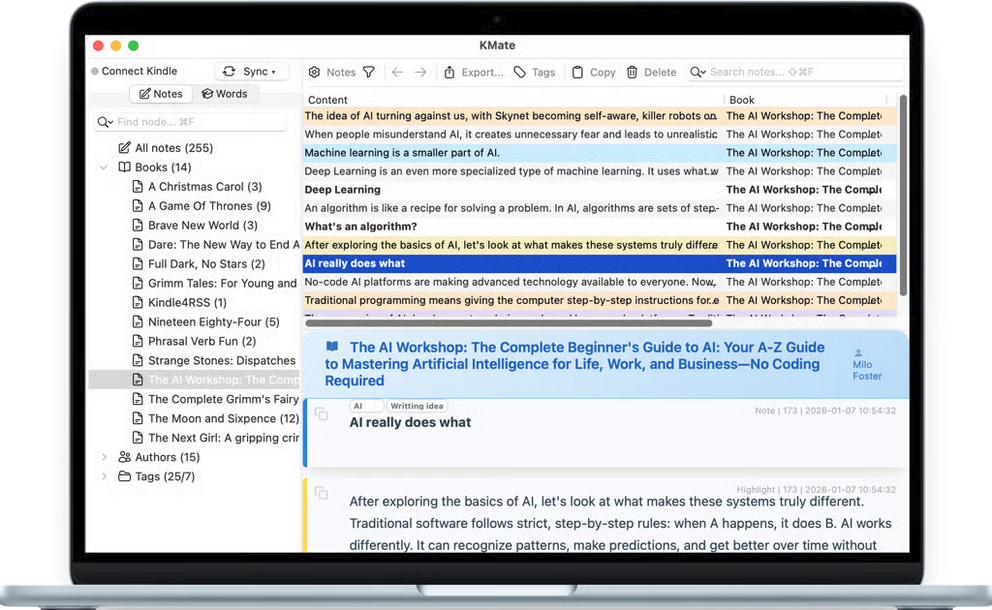Open the settings gear in the toolbar

tap(314, 72)
